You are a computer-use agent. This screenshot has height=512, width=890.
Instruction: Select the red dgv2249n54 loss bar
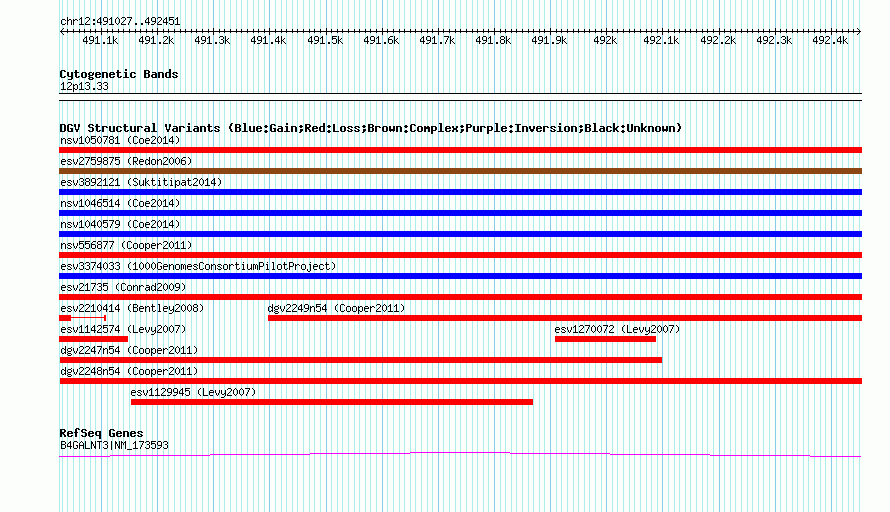(x=565, y=318)
